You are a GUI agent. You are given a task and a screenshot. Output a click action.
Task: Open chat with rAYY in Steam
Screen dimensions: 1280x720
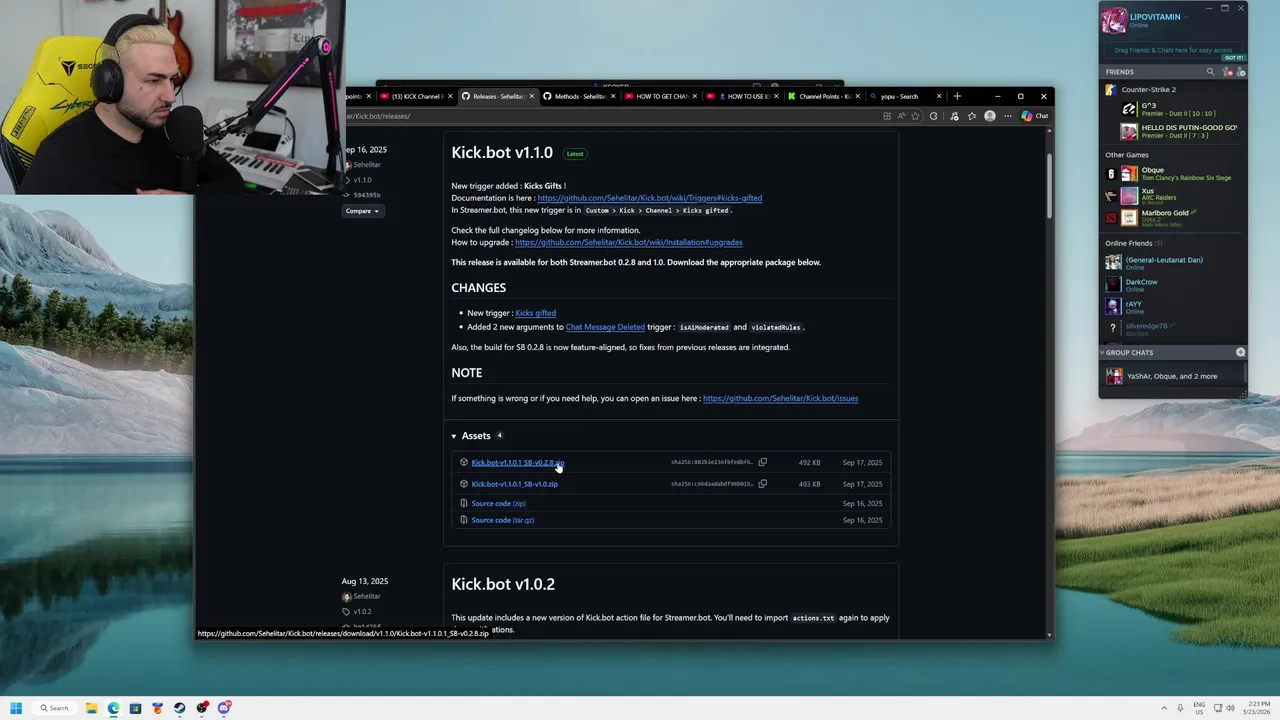1175,307
